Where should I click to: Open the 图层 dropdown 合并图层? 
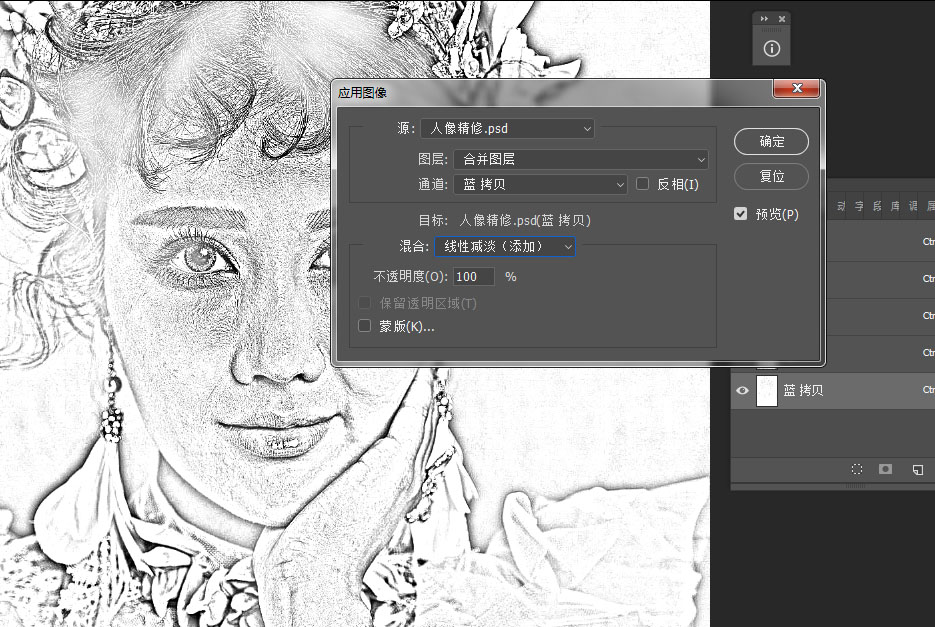(x=581, y=159)
